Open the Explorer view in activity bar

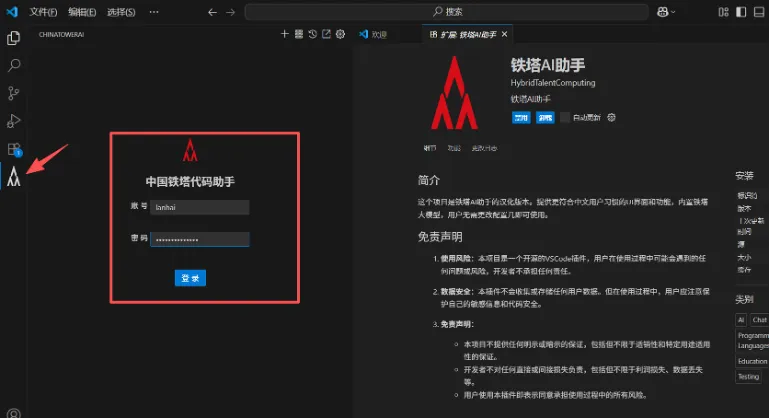[14, 38]
